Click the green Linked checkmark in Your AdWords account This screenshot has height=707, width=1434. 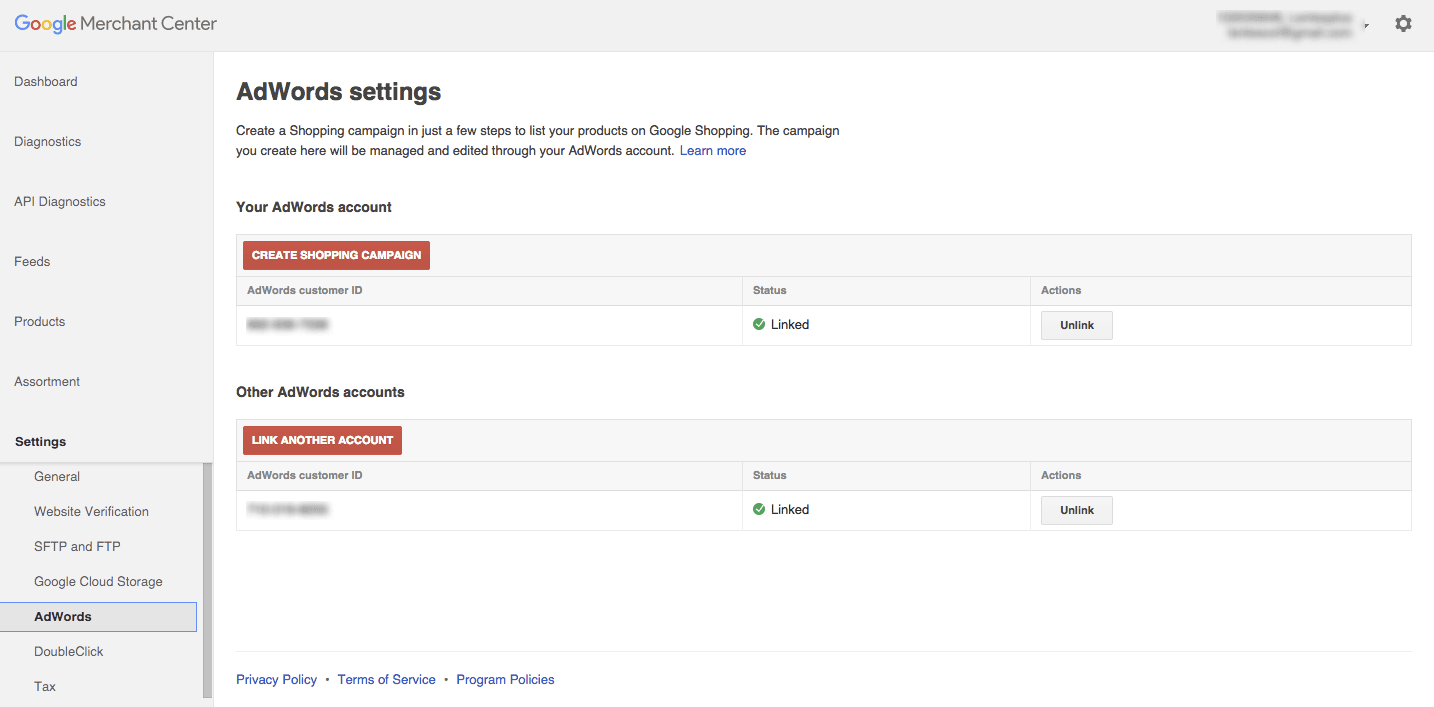759,324
